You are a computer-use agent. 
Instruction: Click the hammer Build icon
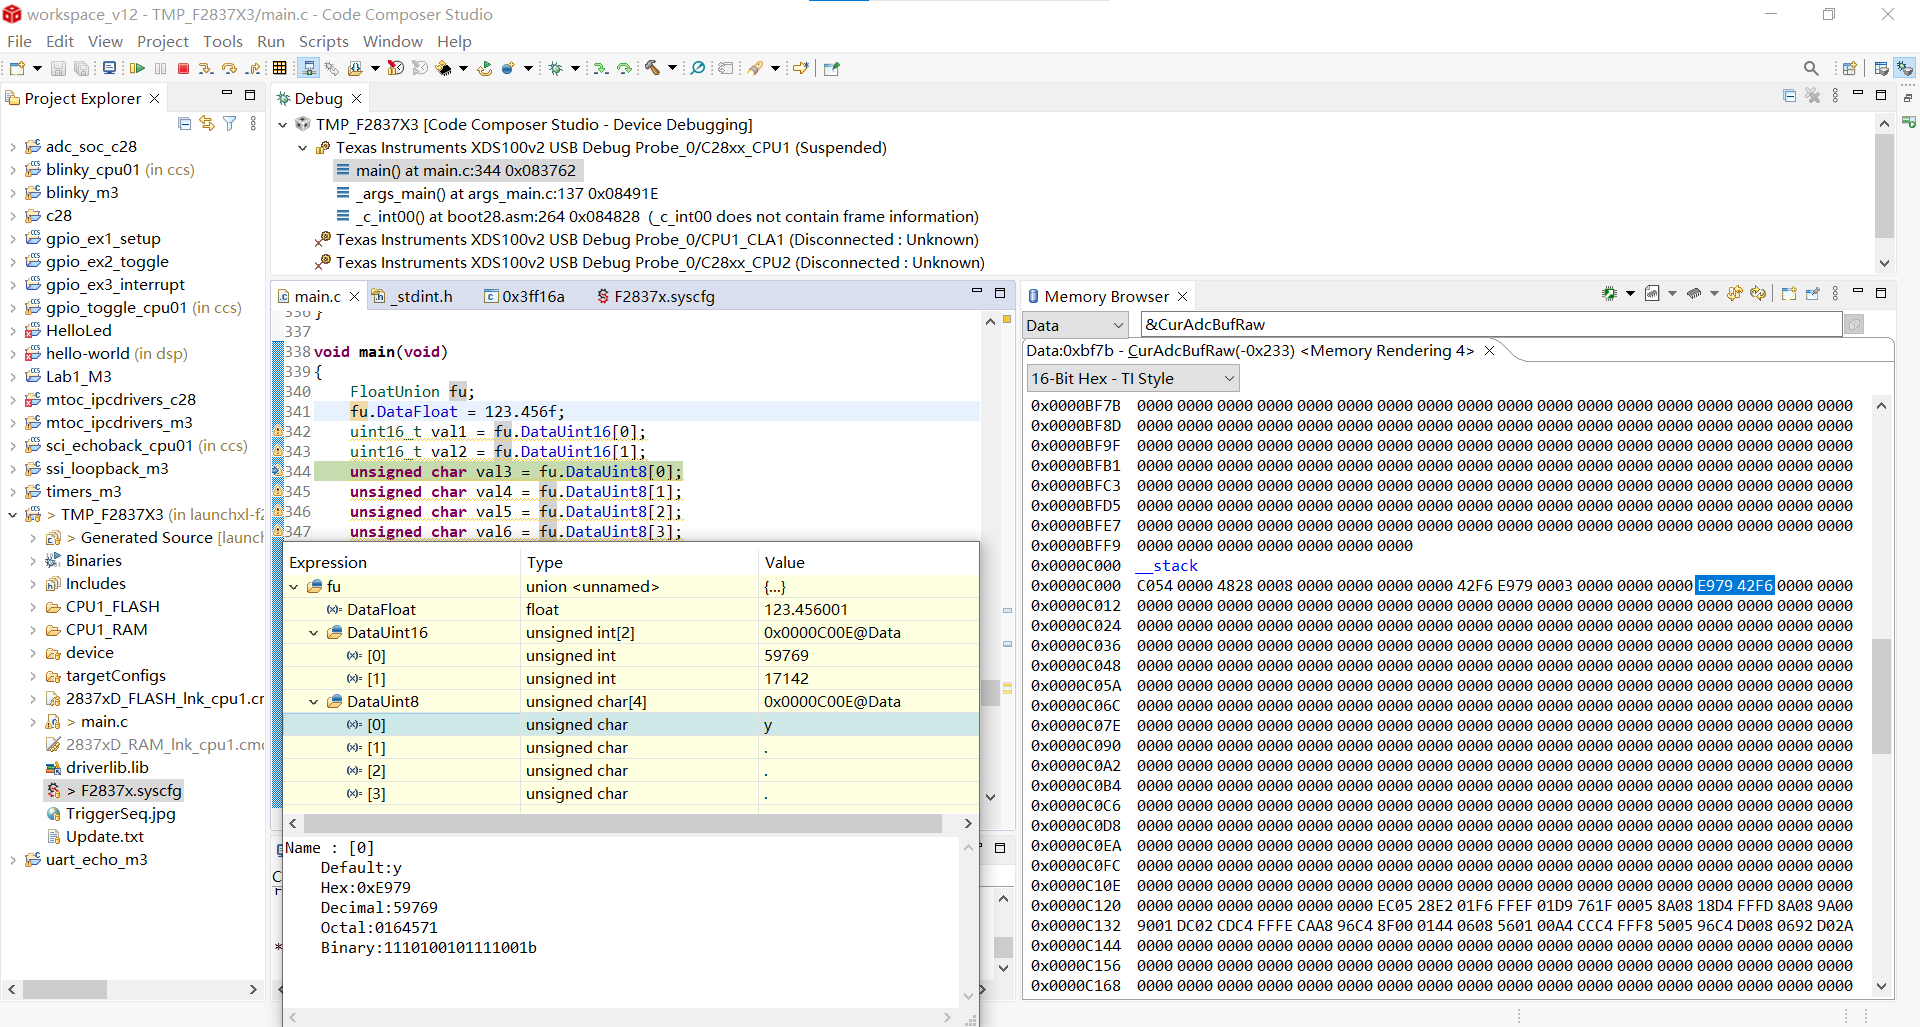tap(652, 68)
